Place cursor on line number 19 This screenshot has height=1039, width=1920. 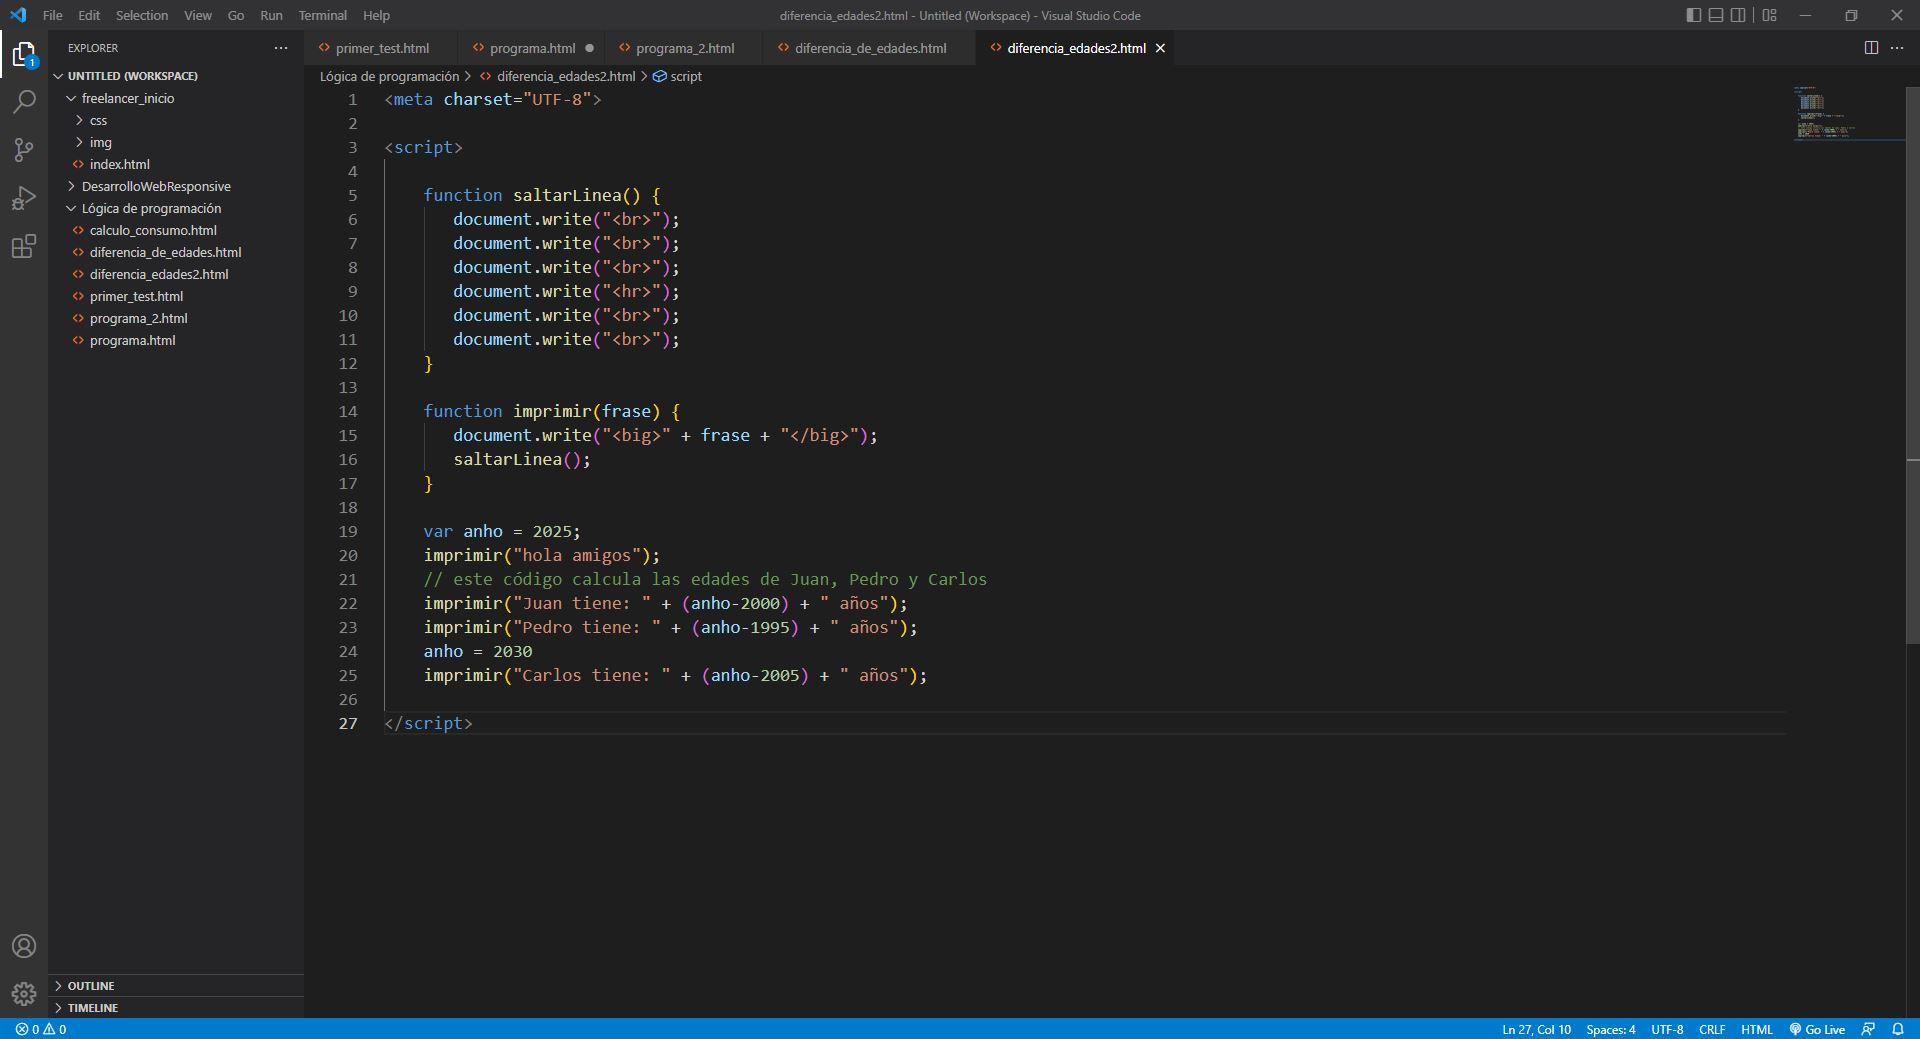click(347, 531)
